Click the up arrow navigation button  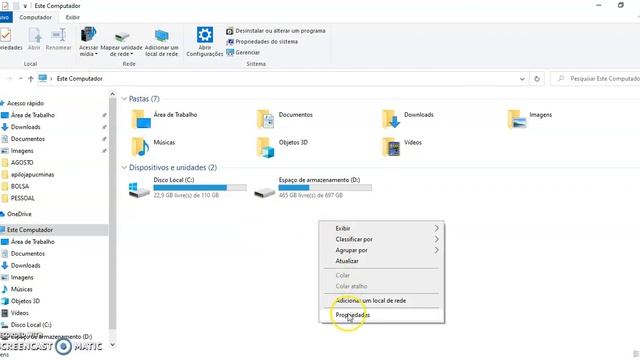(x=31, y=79)
